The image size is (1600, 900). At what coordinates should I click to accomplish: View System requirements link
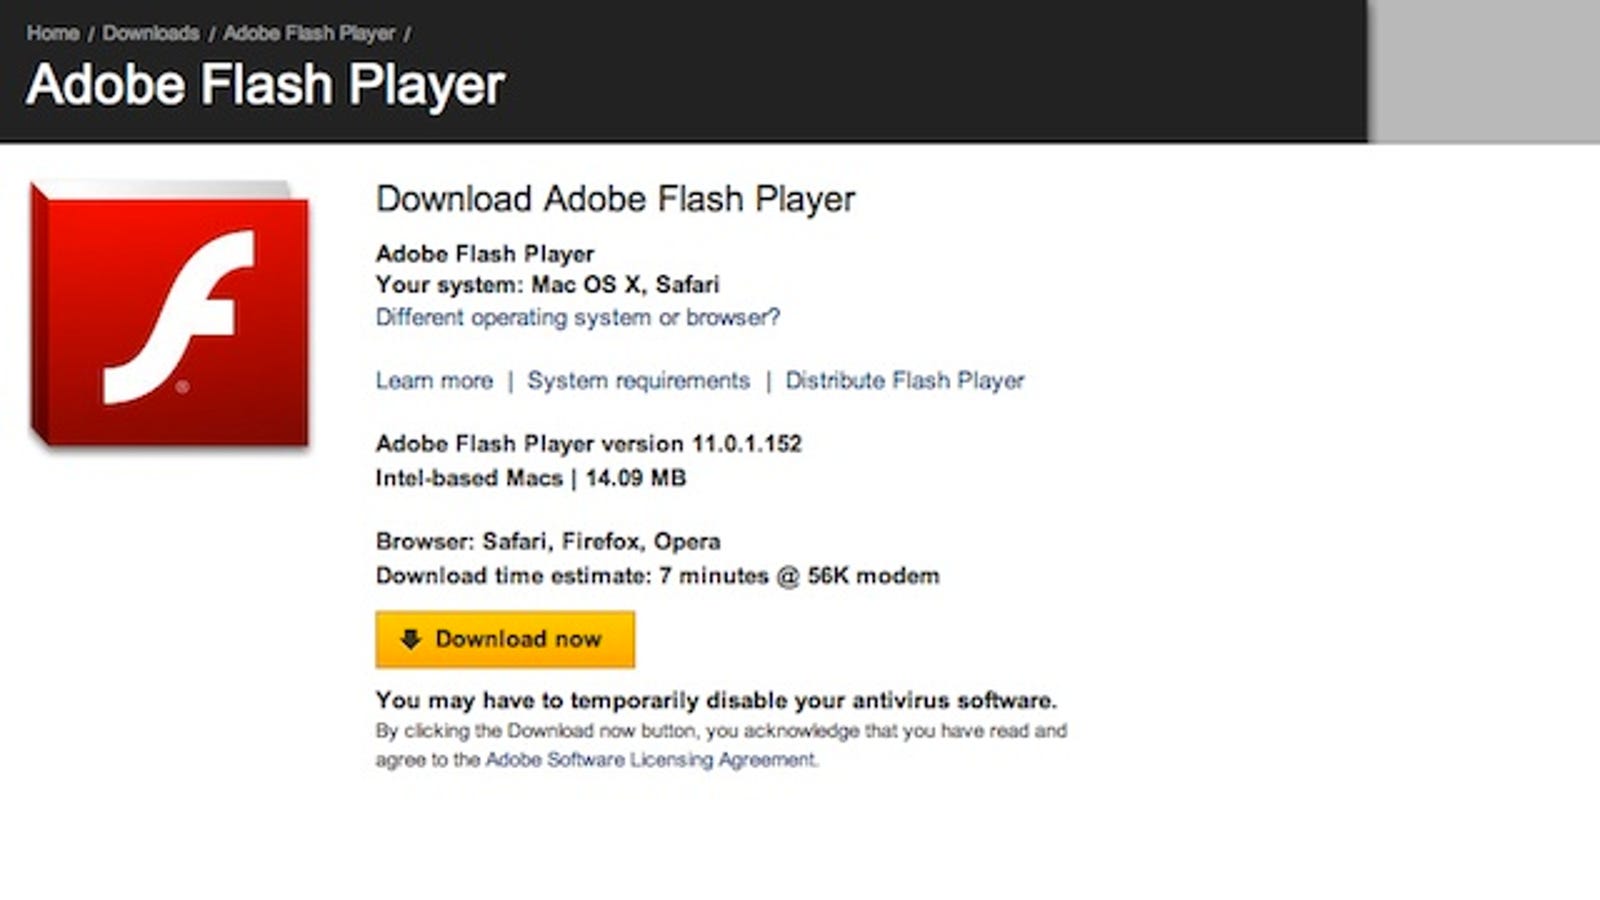click(x=639, y=381)
